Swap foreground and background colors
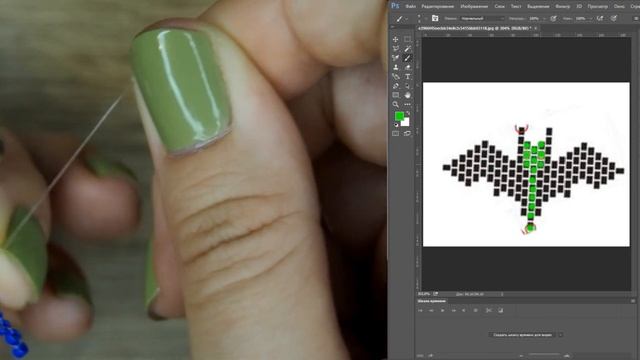Screen dimensions: 640x360 (407, 113)
